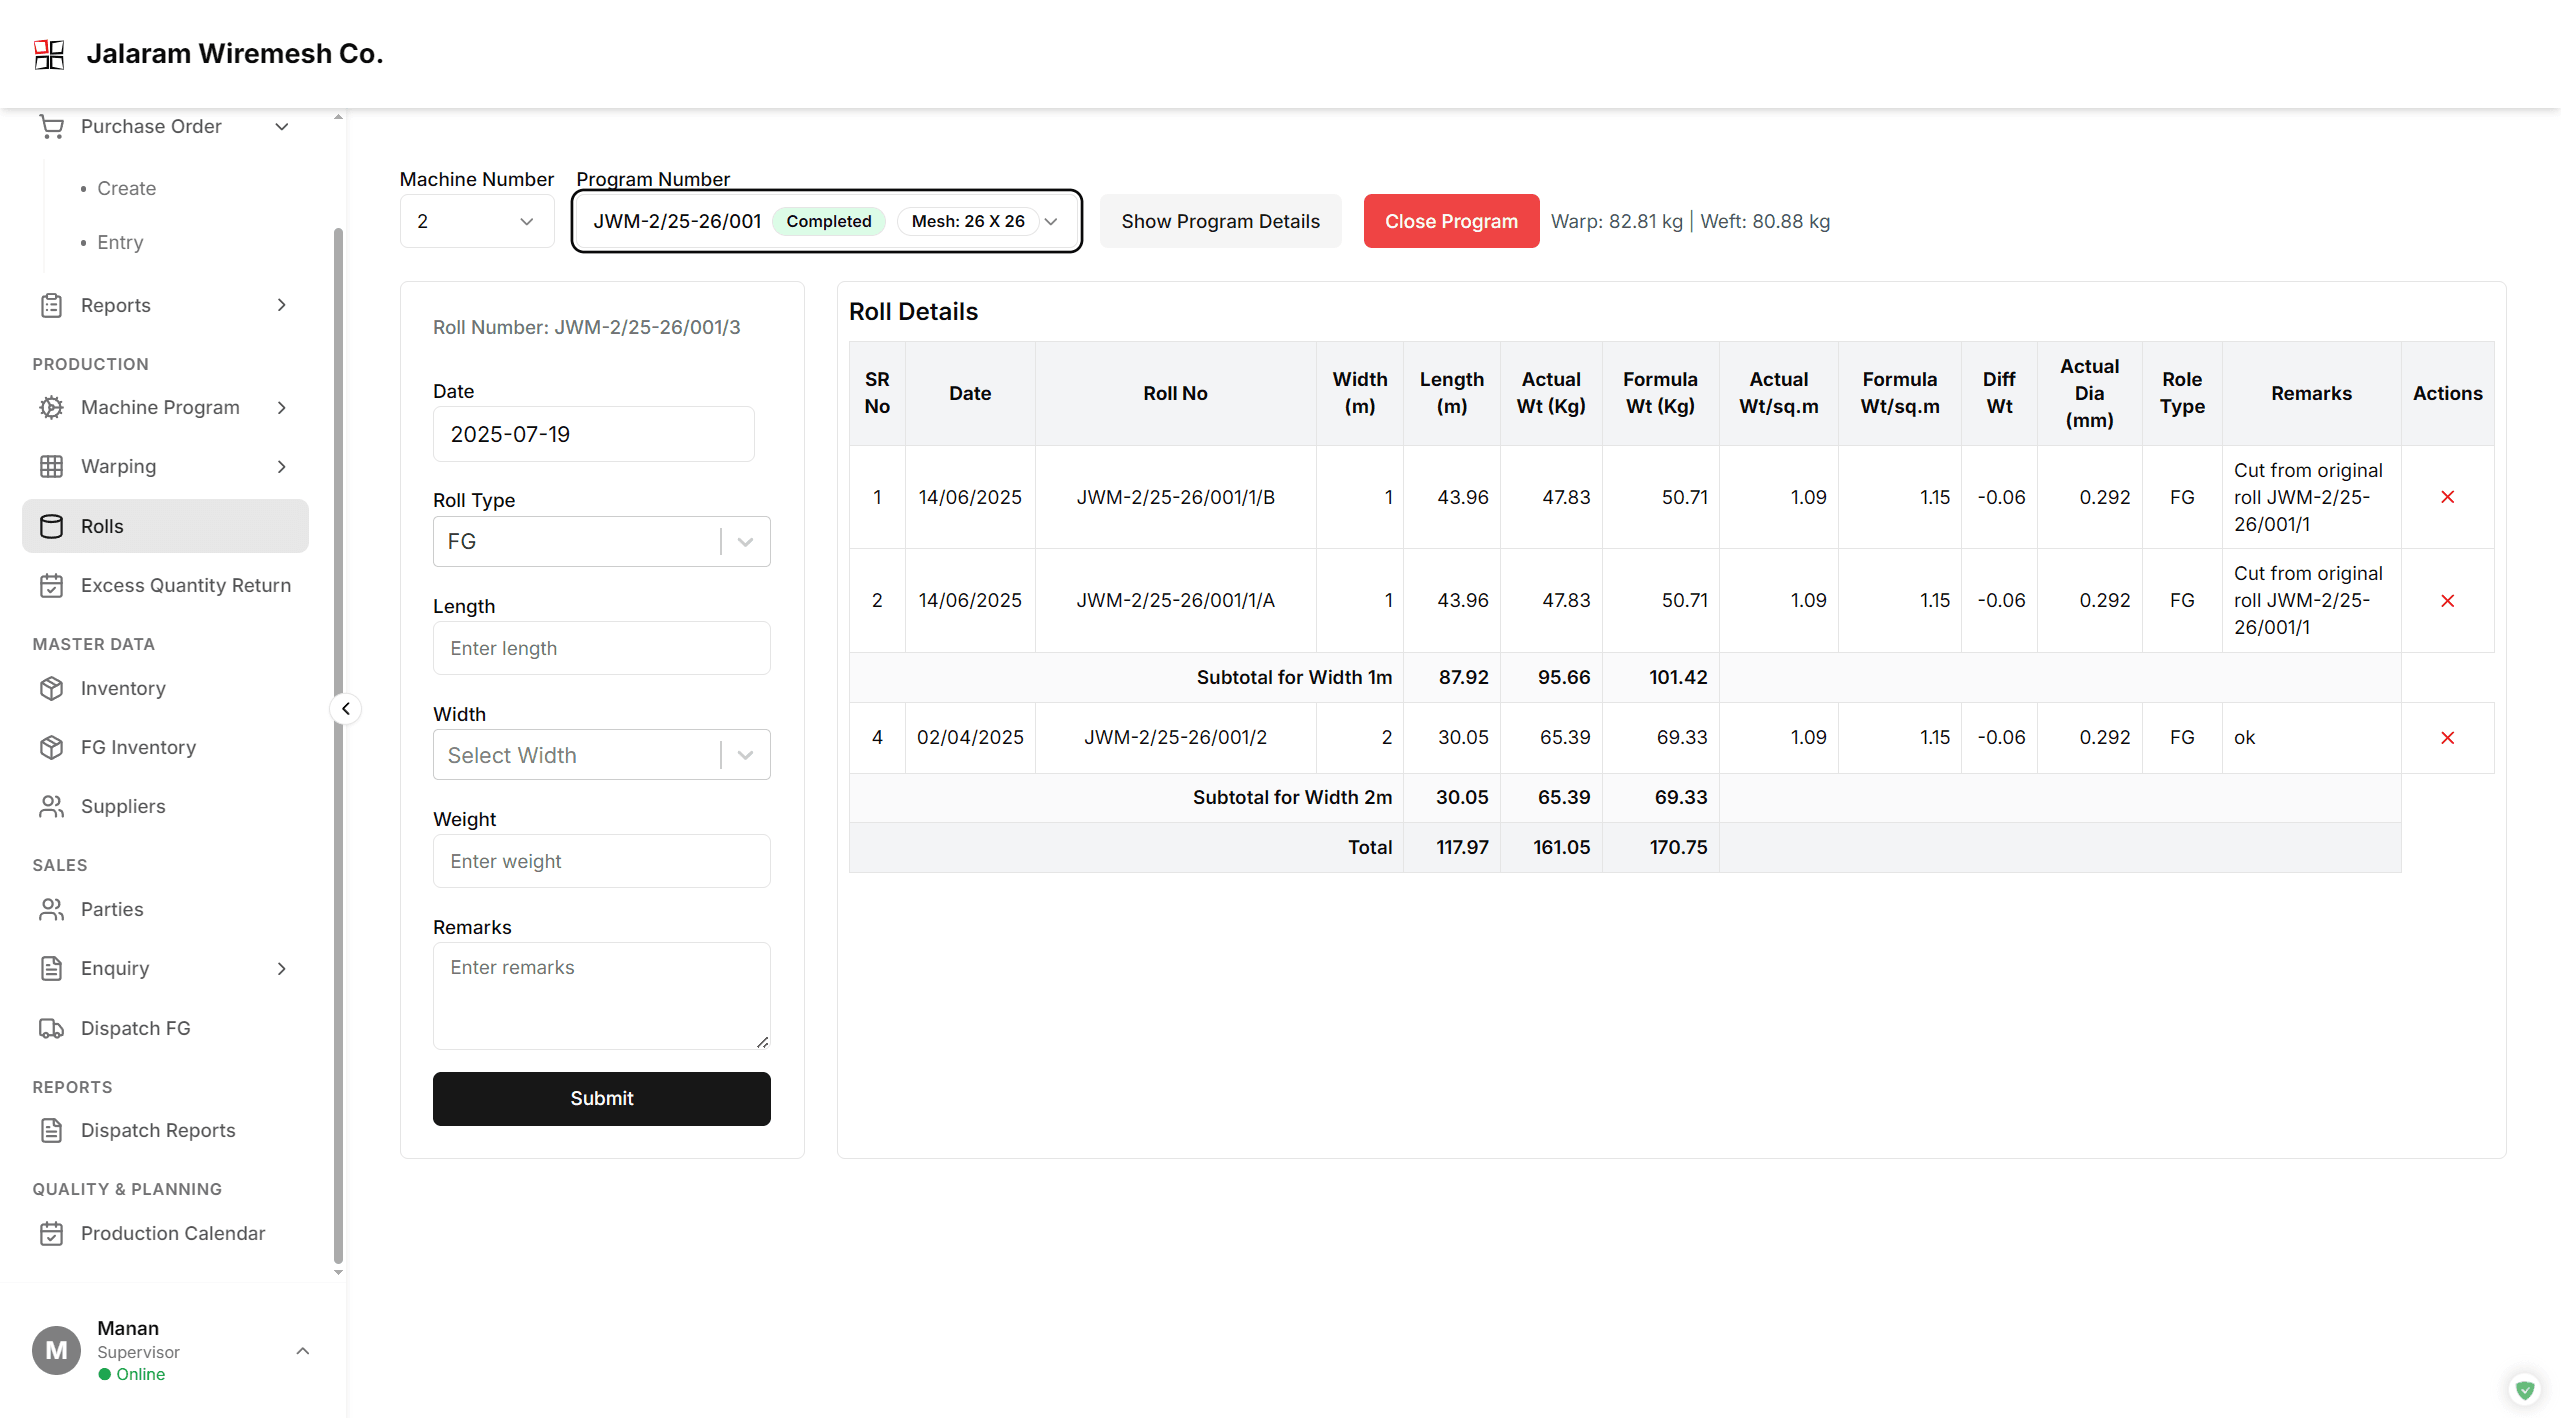Click the Close Program button
This screenshot has height=1418, width=2561.
(x=1451, y=221)
